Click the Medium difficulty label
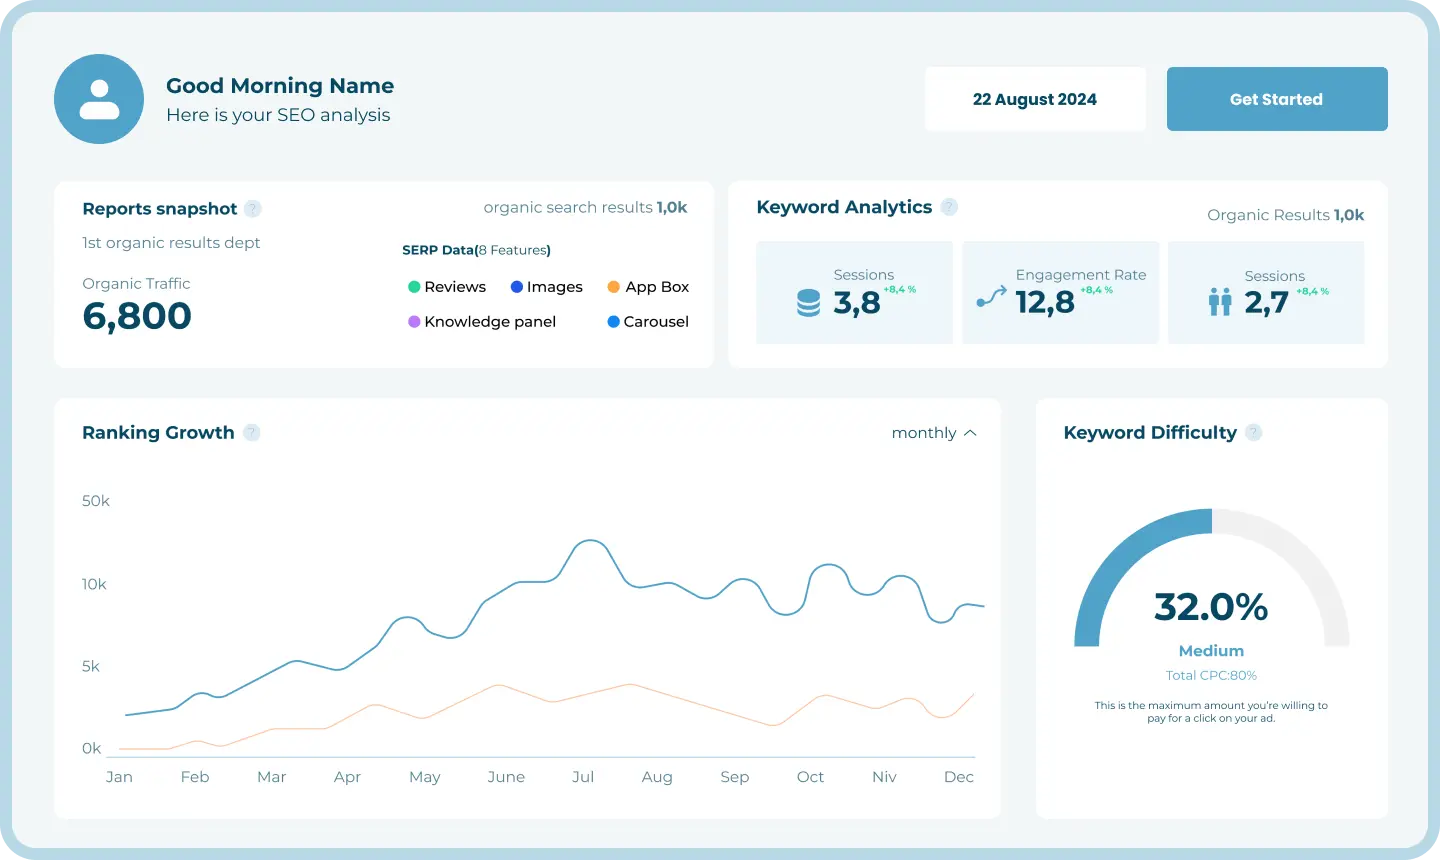Image resolution: width=1440 pixels, height=860 pixels. click(1211, 651)
